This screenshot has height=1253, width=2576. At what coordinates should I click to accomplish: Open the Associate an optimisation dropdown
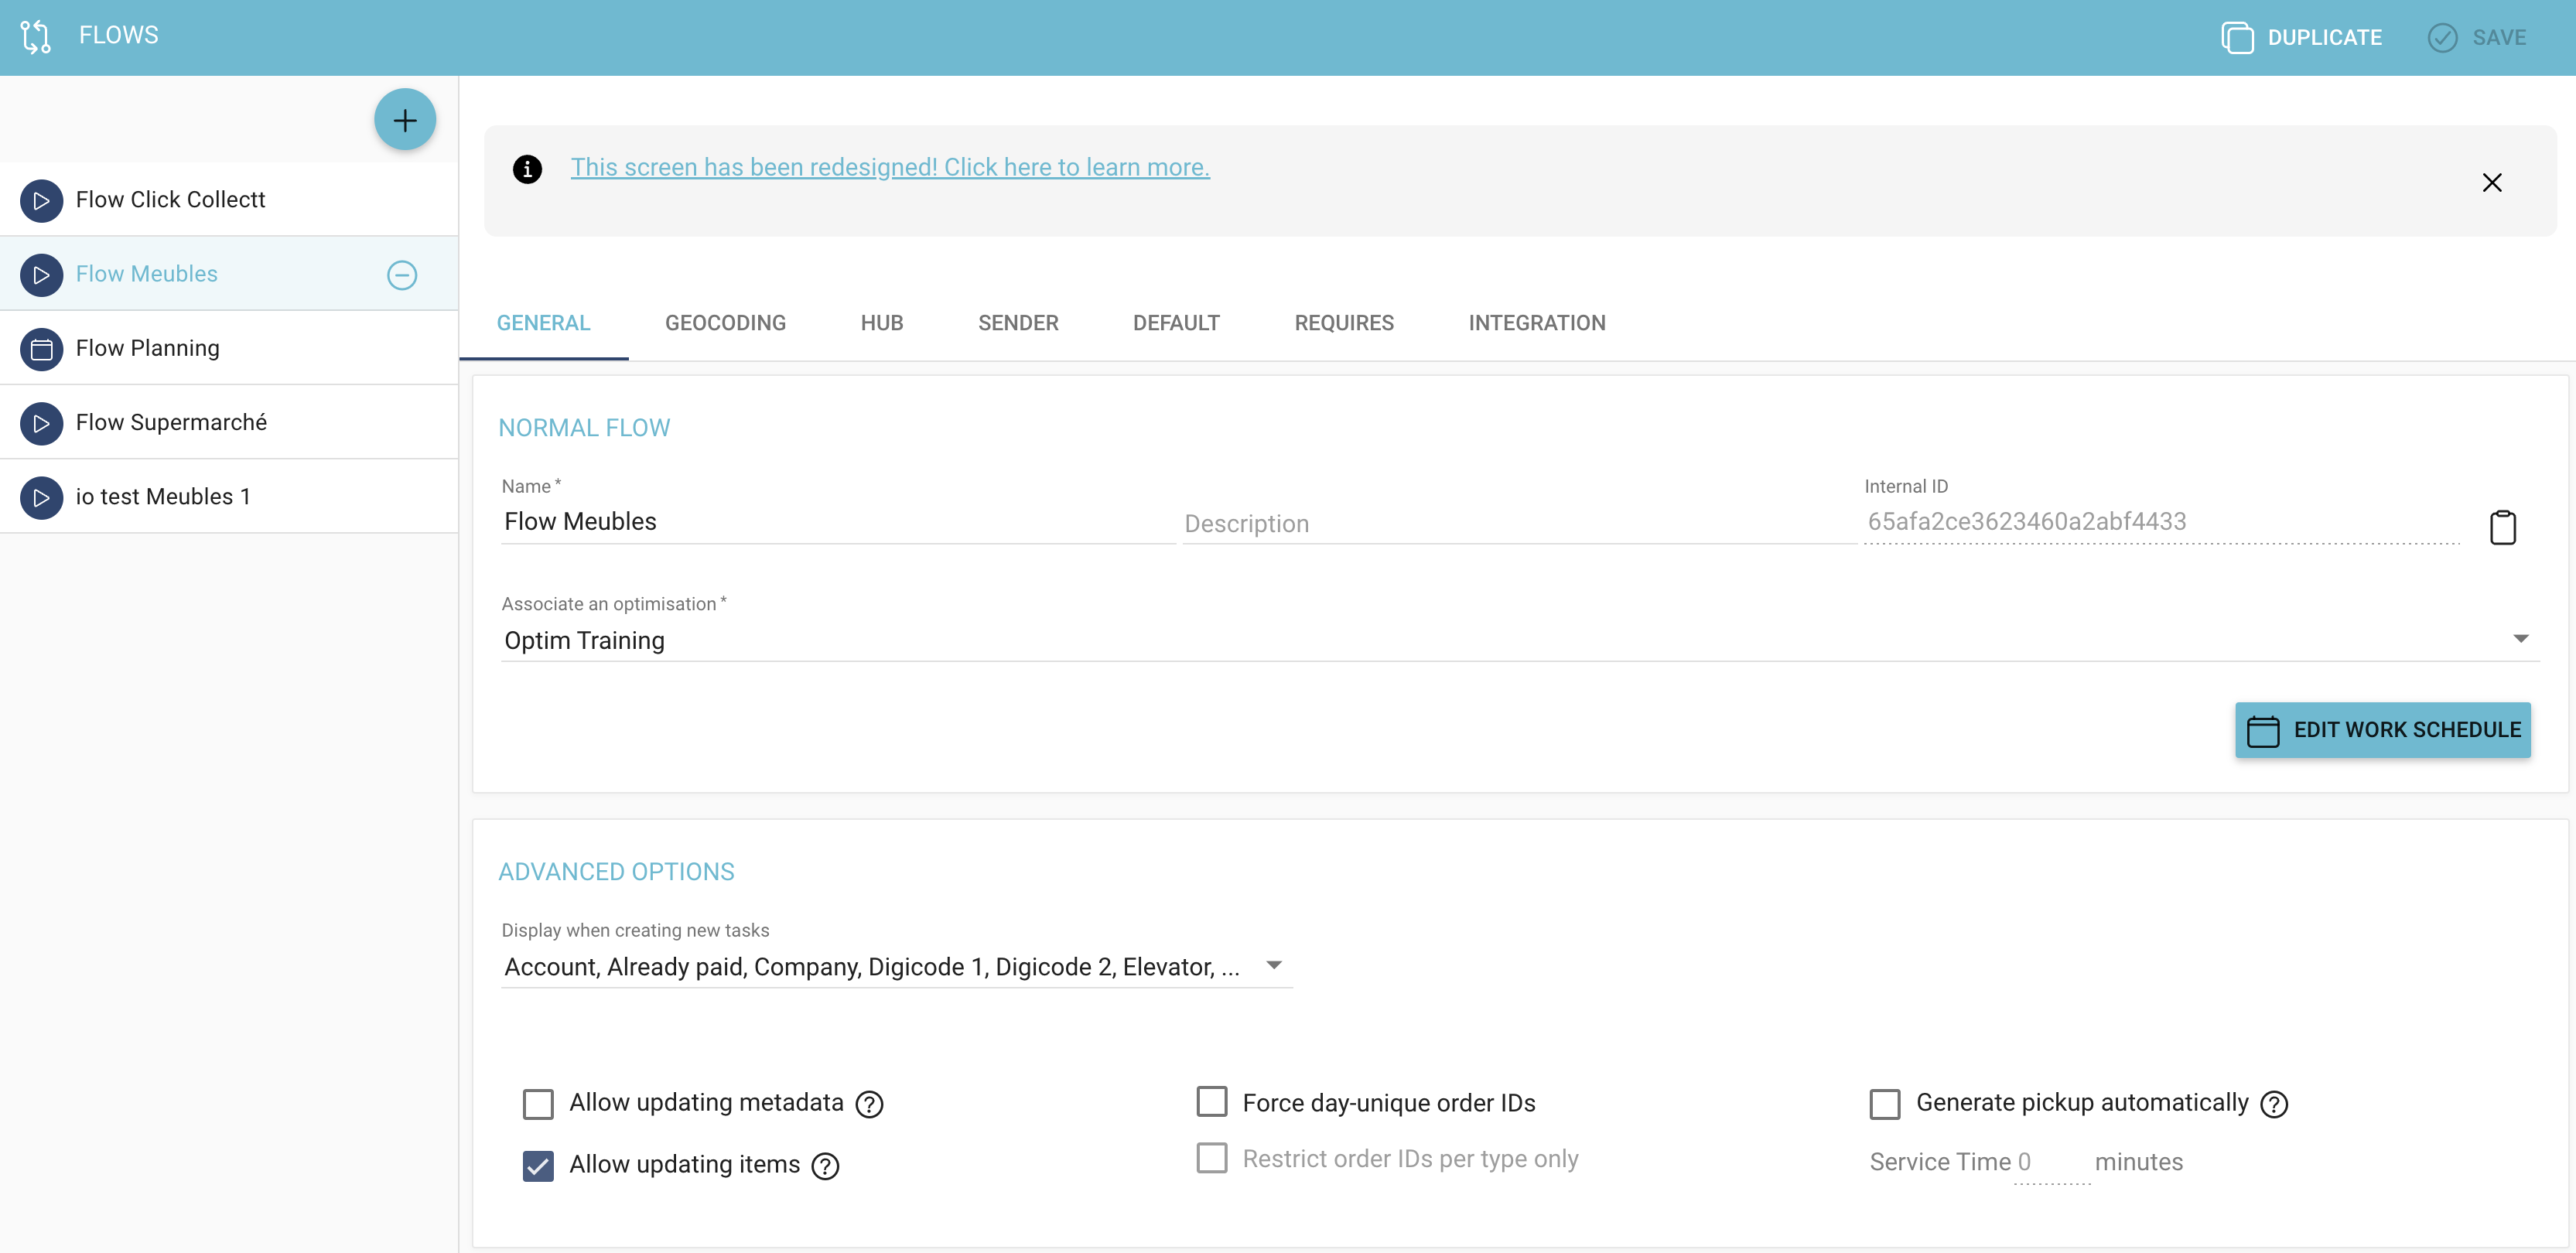click(1520, 640)
